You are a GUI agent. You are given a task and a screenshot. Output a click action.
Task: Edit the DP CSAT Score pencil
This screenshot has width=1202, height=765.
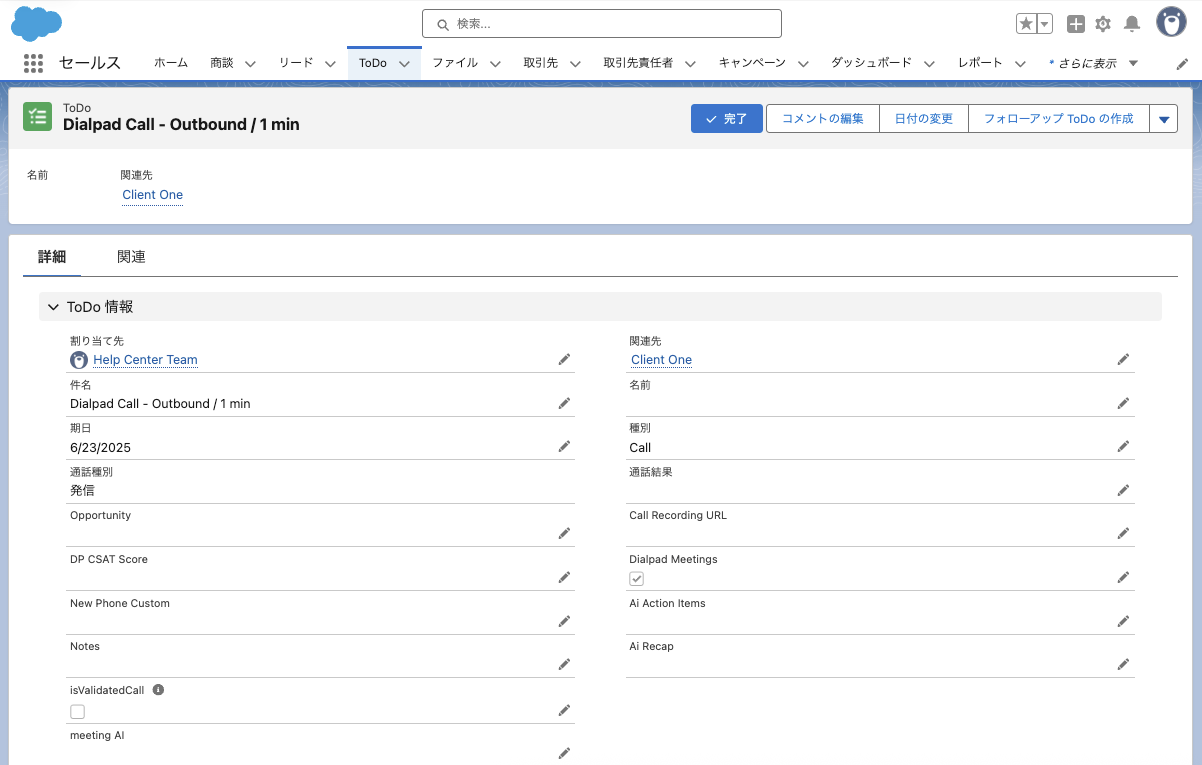(564, 577)
